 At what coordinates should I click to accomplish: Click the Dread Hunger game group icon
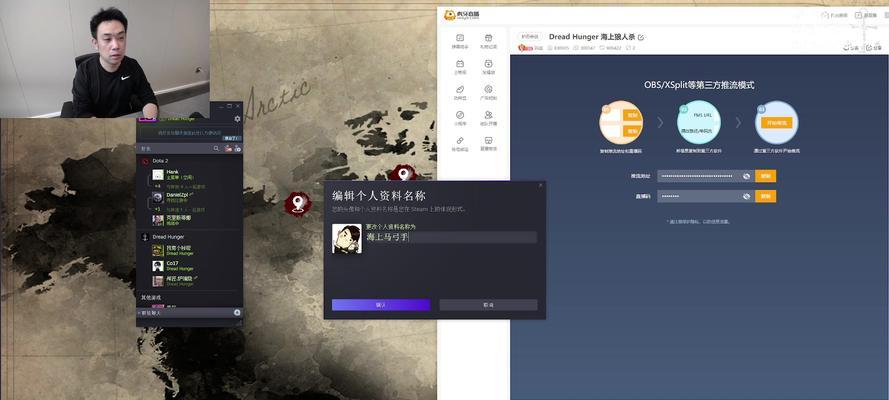tap(144, 236)
